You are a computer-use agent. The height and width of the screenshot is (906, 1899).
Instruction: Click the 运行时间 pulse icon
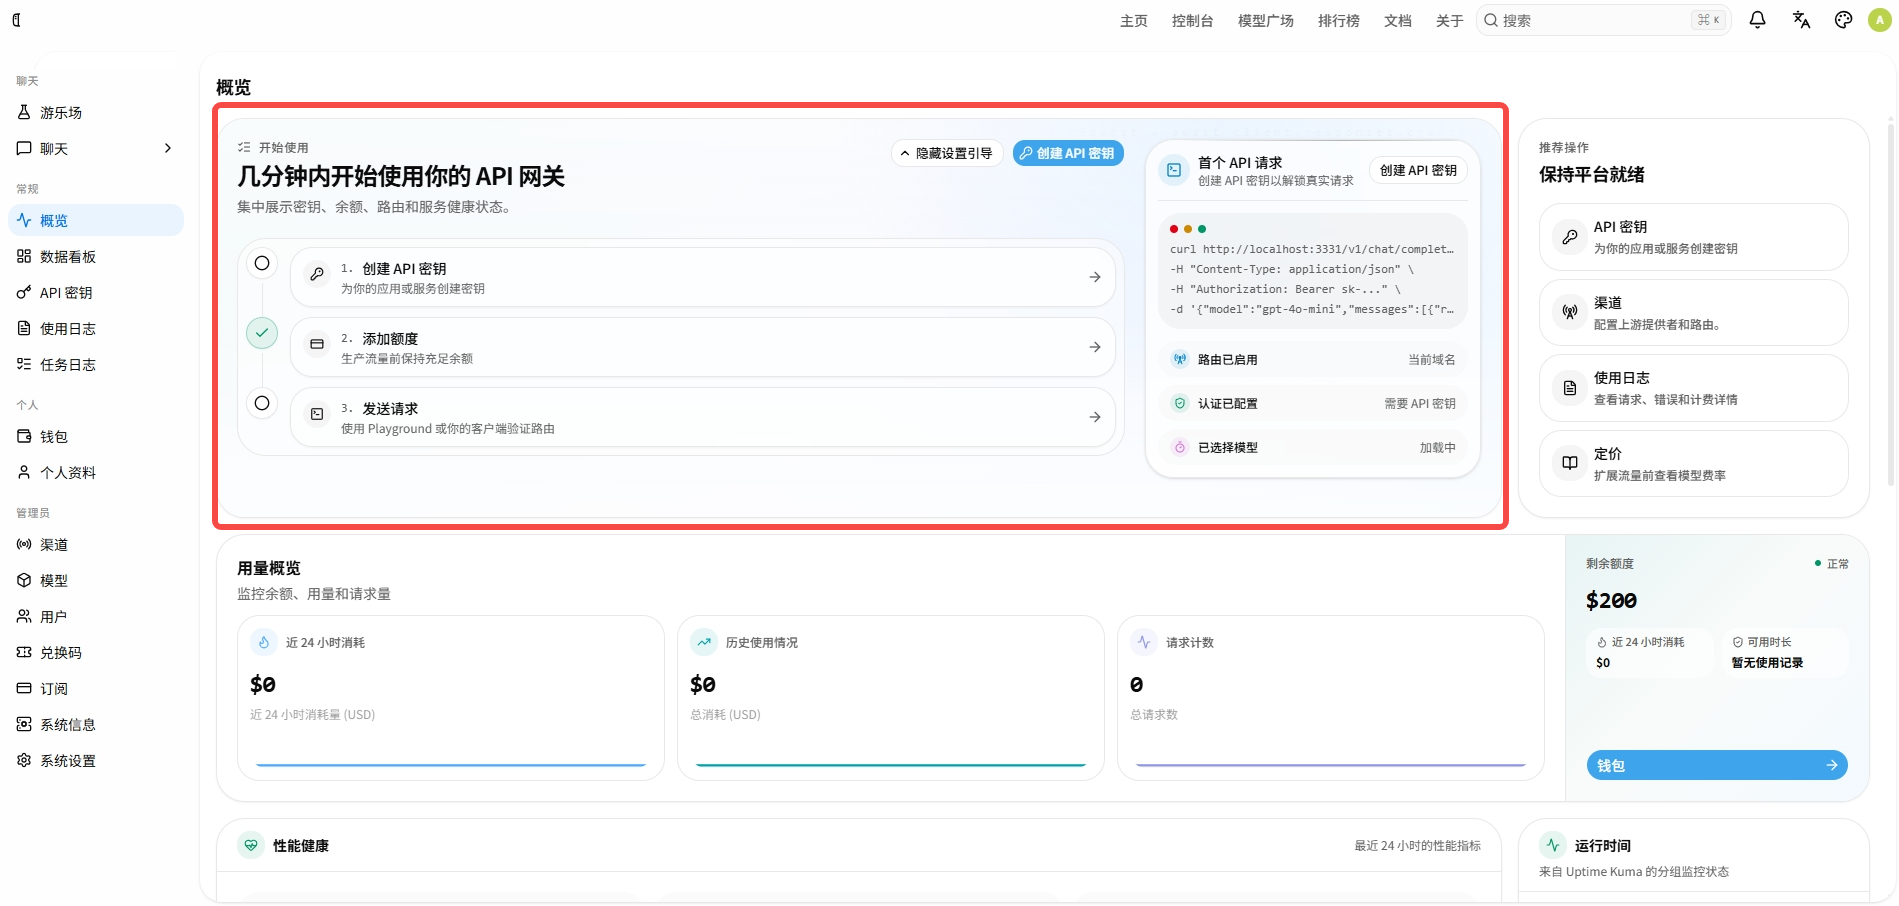tap(1553, 845)
